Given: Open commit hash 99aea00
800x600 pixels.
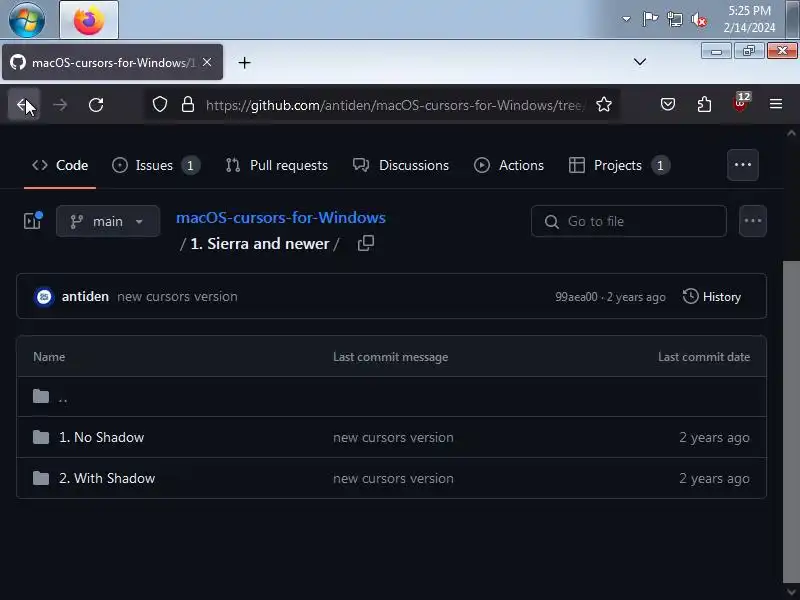Looking at the screenshot, I should pyautogui.click(x=576, y=297).
